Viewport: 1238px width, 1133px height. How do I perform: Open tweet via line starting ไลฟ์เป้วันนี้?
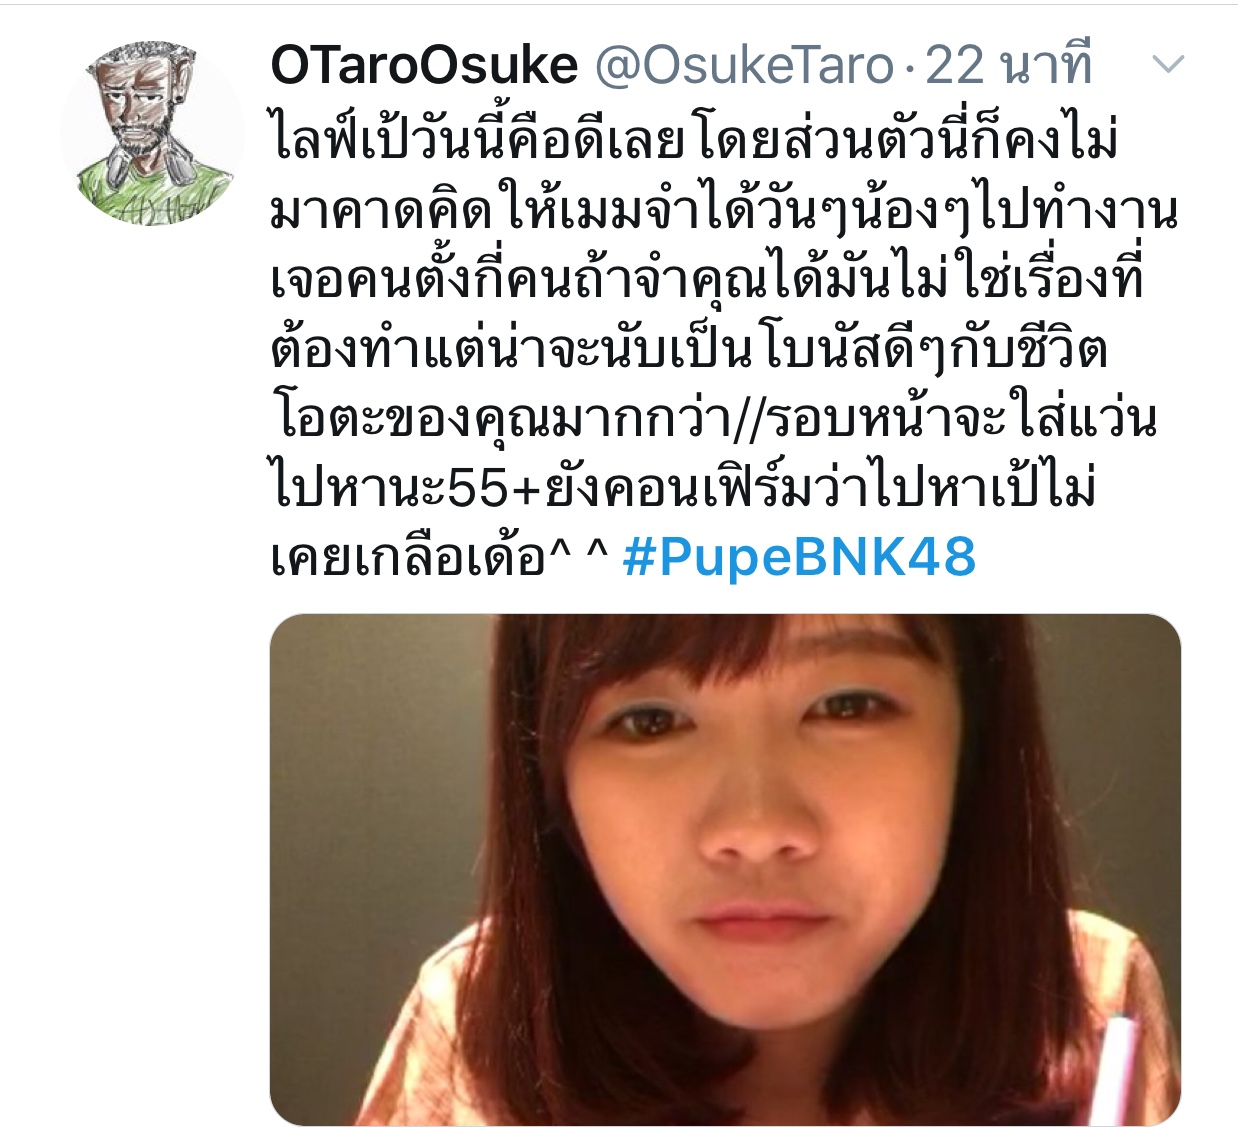pos(694,138)
